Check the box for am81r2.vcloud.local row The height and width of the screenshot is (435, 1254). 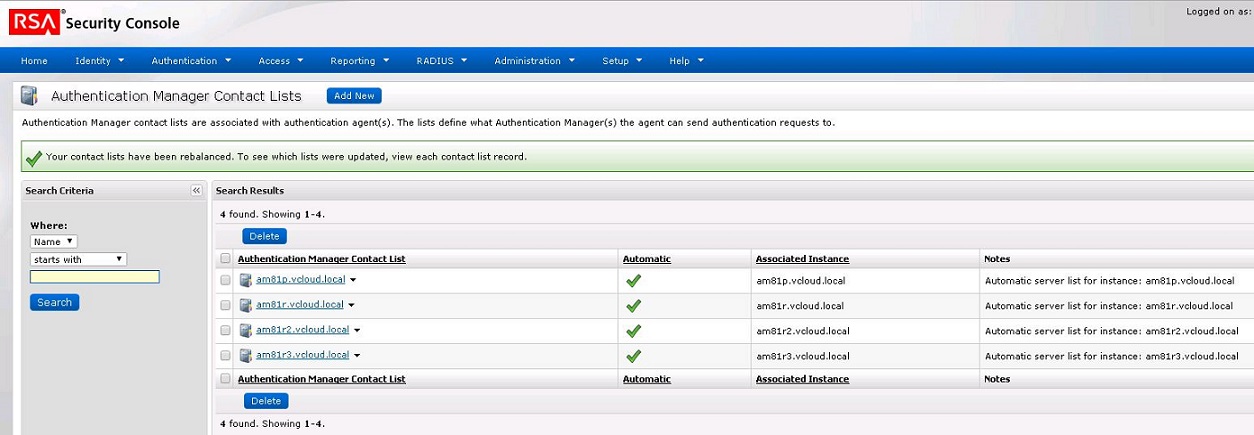click(x=225, y=331)
